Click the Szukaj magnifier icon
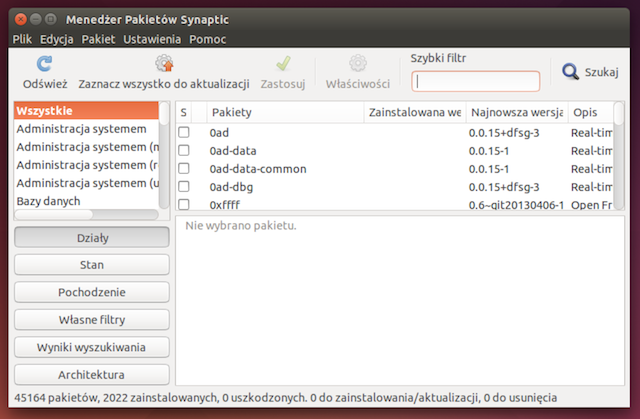640x419 pixels. click(x=570, y=72)
